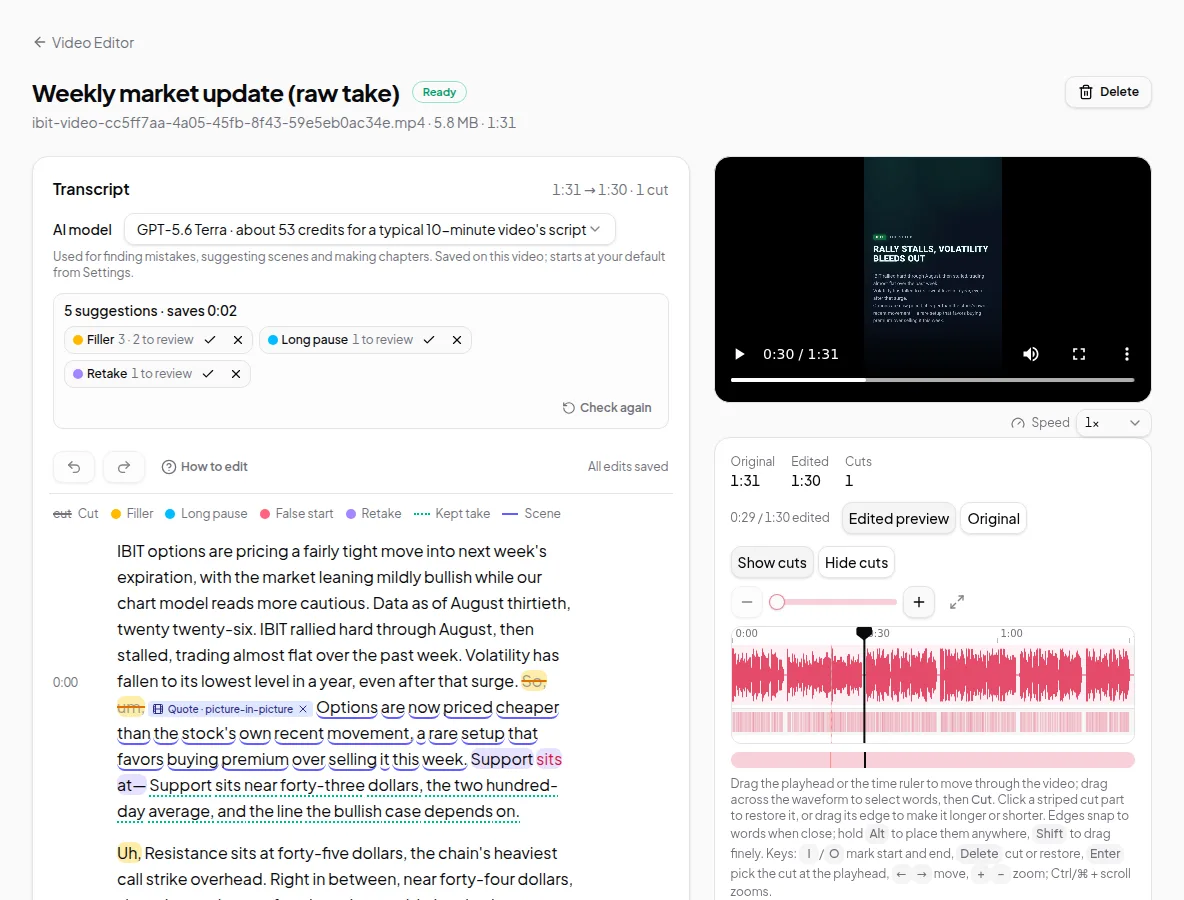Play the video preview
Viewport: 1184px width, 900px height.
(740, 354)
